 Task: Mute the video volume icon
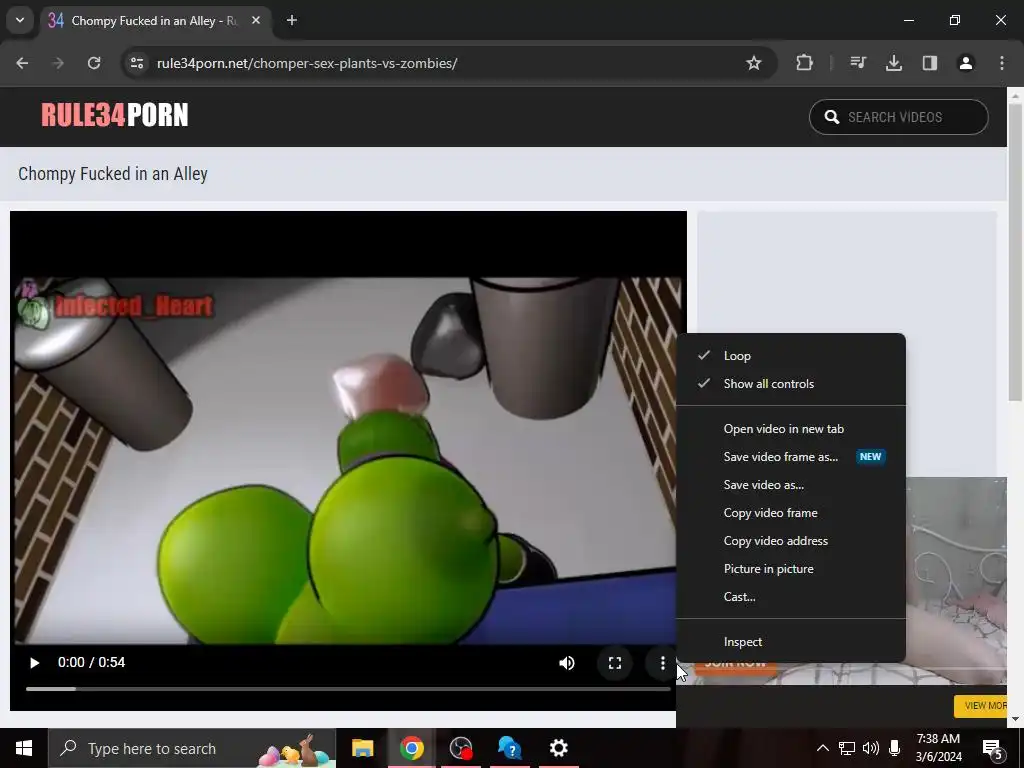567,663
